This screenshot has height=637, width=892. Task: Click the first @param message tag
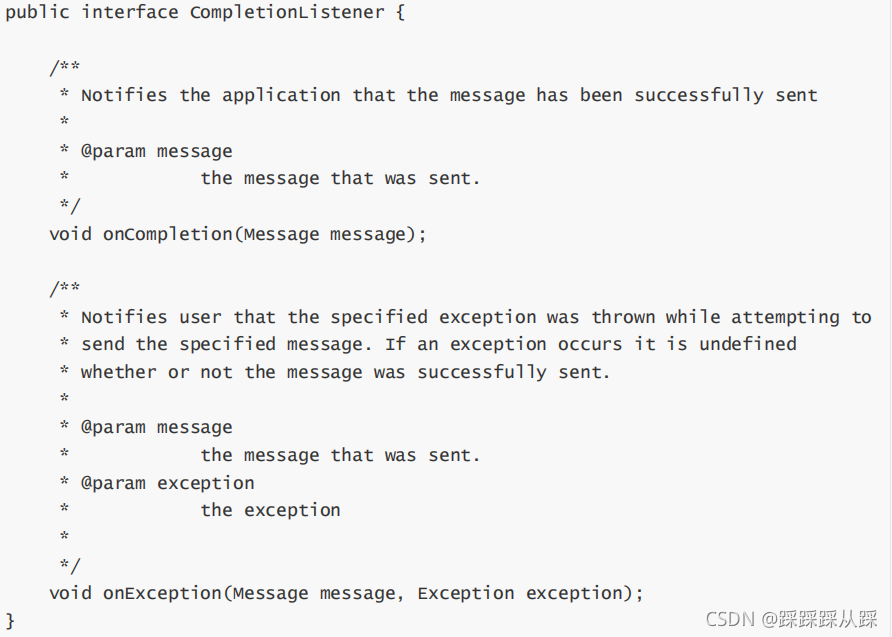(156, 151)
